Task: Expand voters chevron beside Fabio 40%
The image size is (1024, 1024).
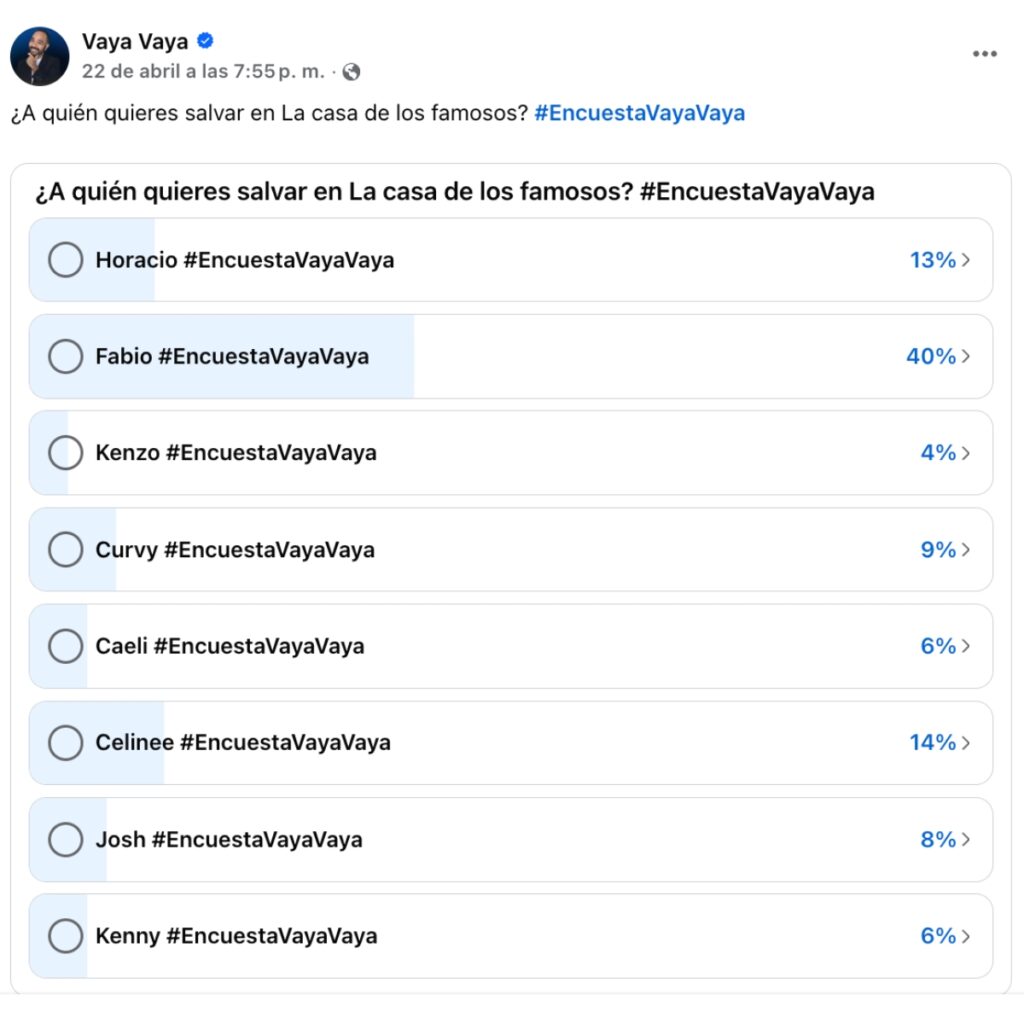Action: tap(966, 357)
